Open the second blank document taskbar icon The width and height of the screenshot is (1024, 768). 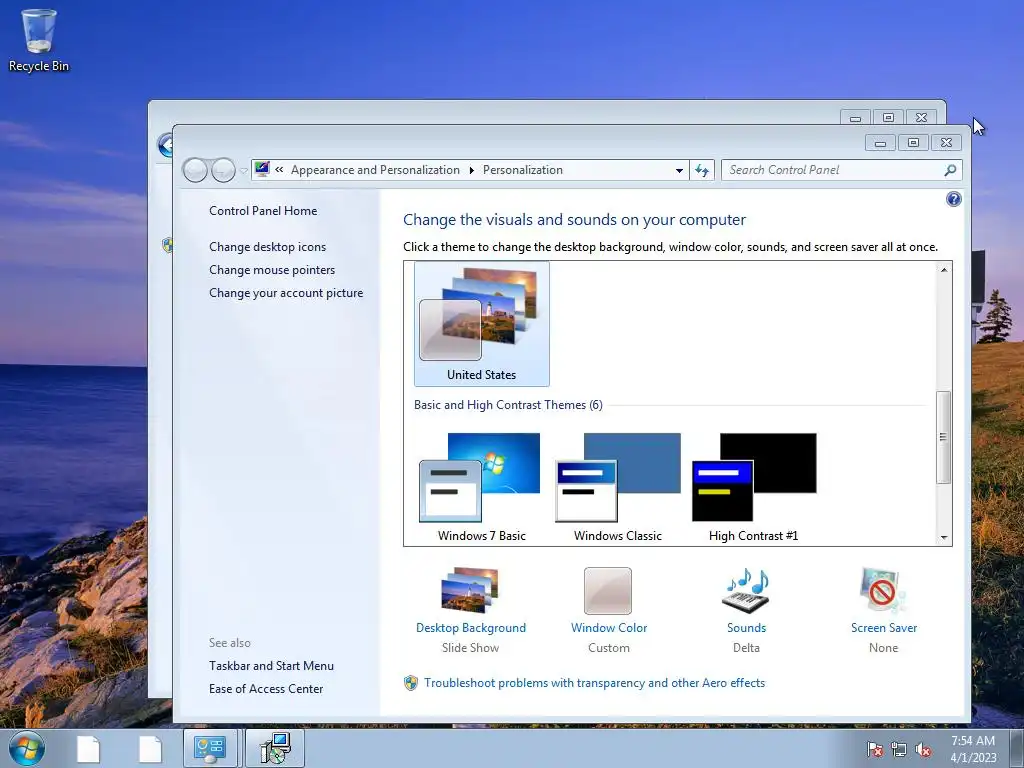pyautogui.click(x=150, y=749)
